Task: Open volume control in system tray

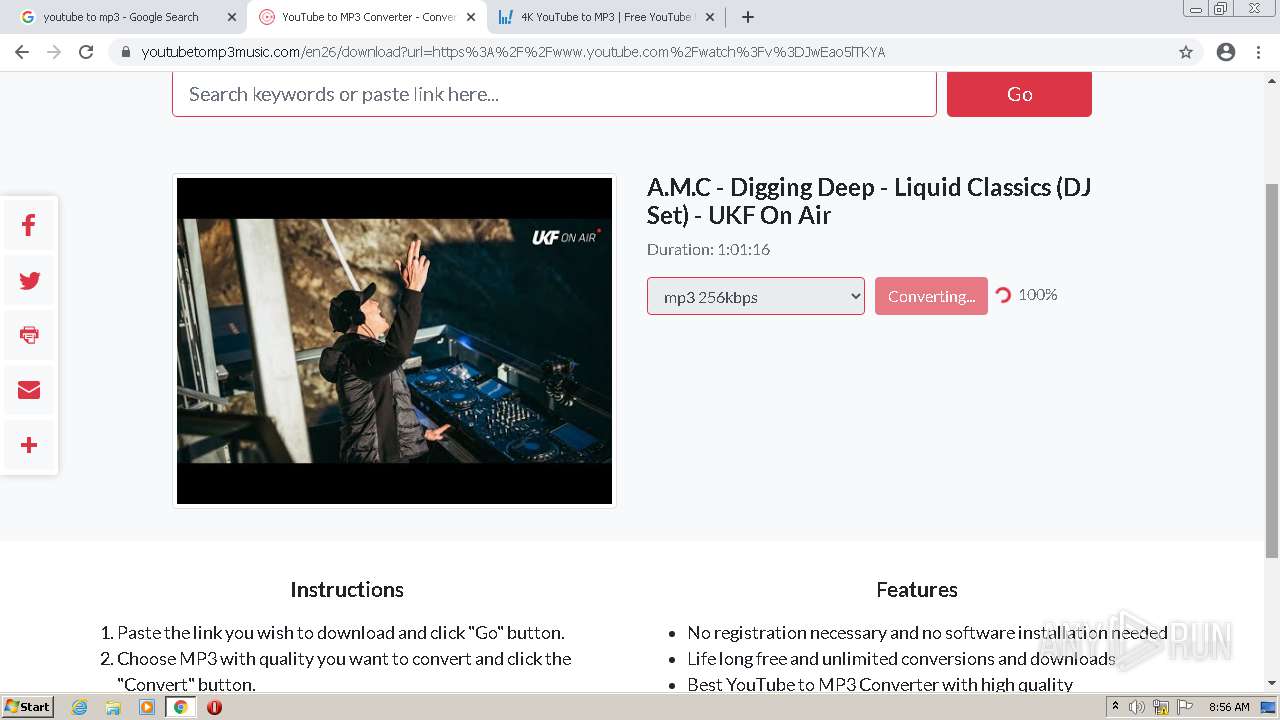Action: pos(1137,707)
